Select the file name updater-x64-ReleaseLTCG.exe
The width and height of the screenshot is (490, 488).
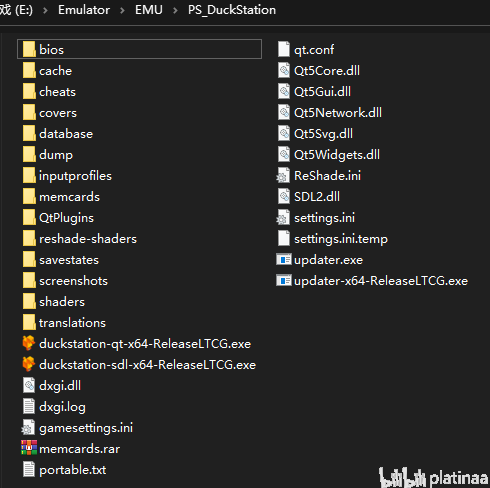381,281
